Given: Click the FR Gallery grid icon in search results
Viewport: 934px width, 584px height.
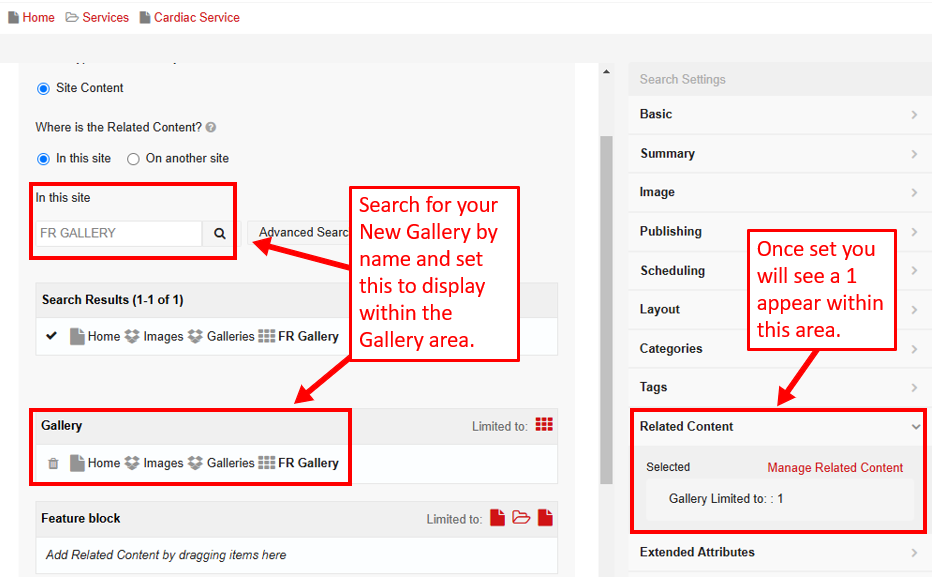Looking at the screenshot, I should click(267, 336).
